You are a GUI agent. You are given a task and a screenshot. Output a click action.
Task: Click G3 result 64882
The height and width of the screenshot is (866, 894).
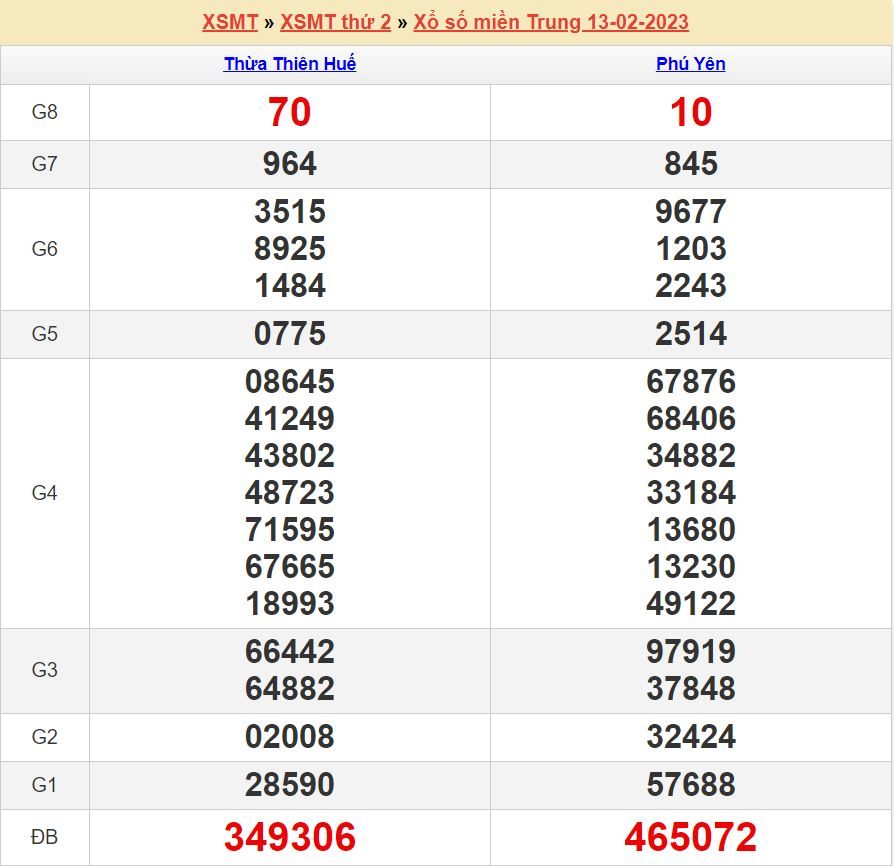pyautogui.click(x=290, y=689)
